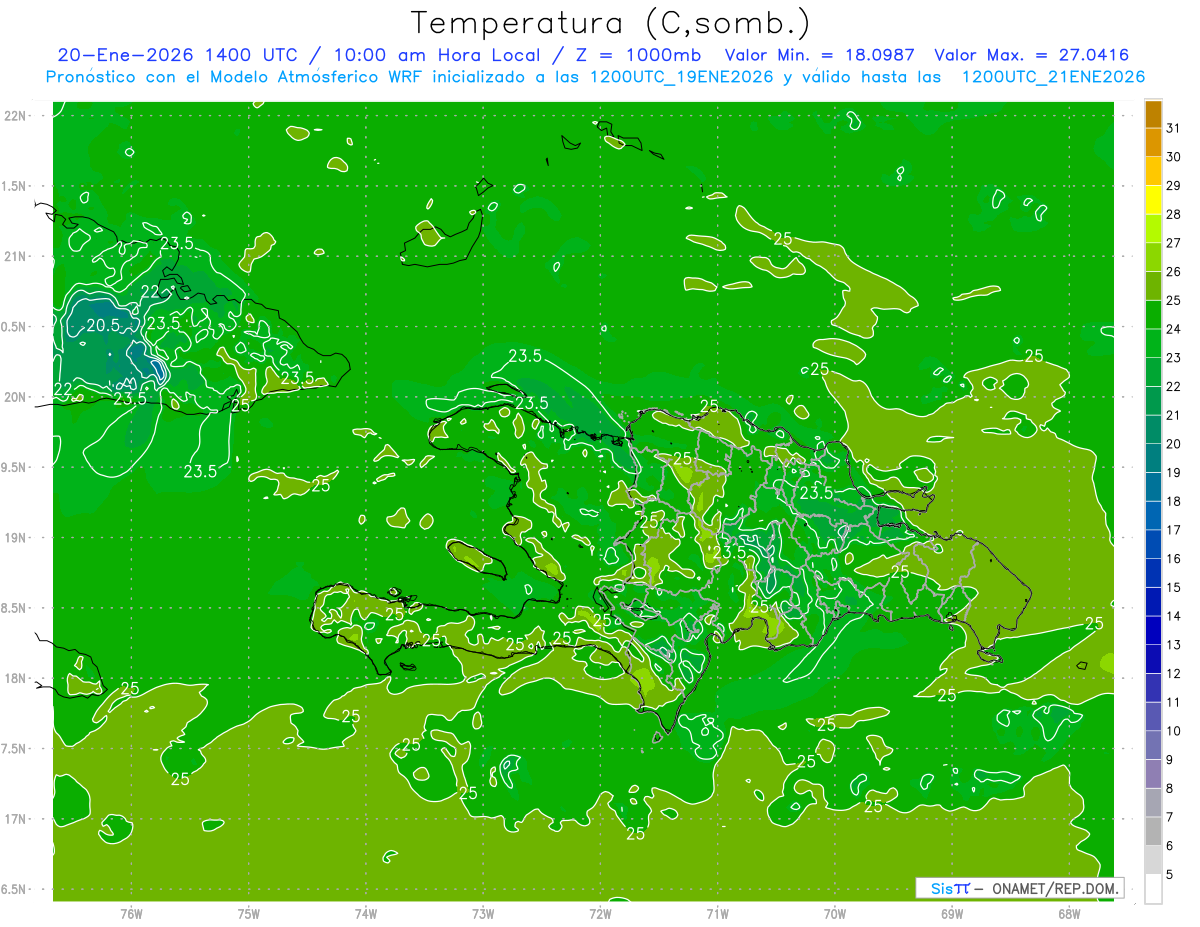Click the "21N" latitude axis label

(15, 256)
